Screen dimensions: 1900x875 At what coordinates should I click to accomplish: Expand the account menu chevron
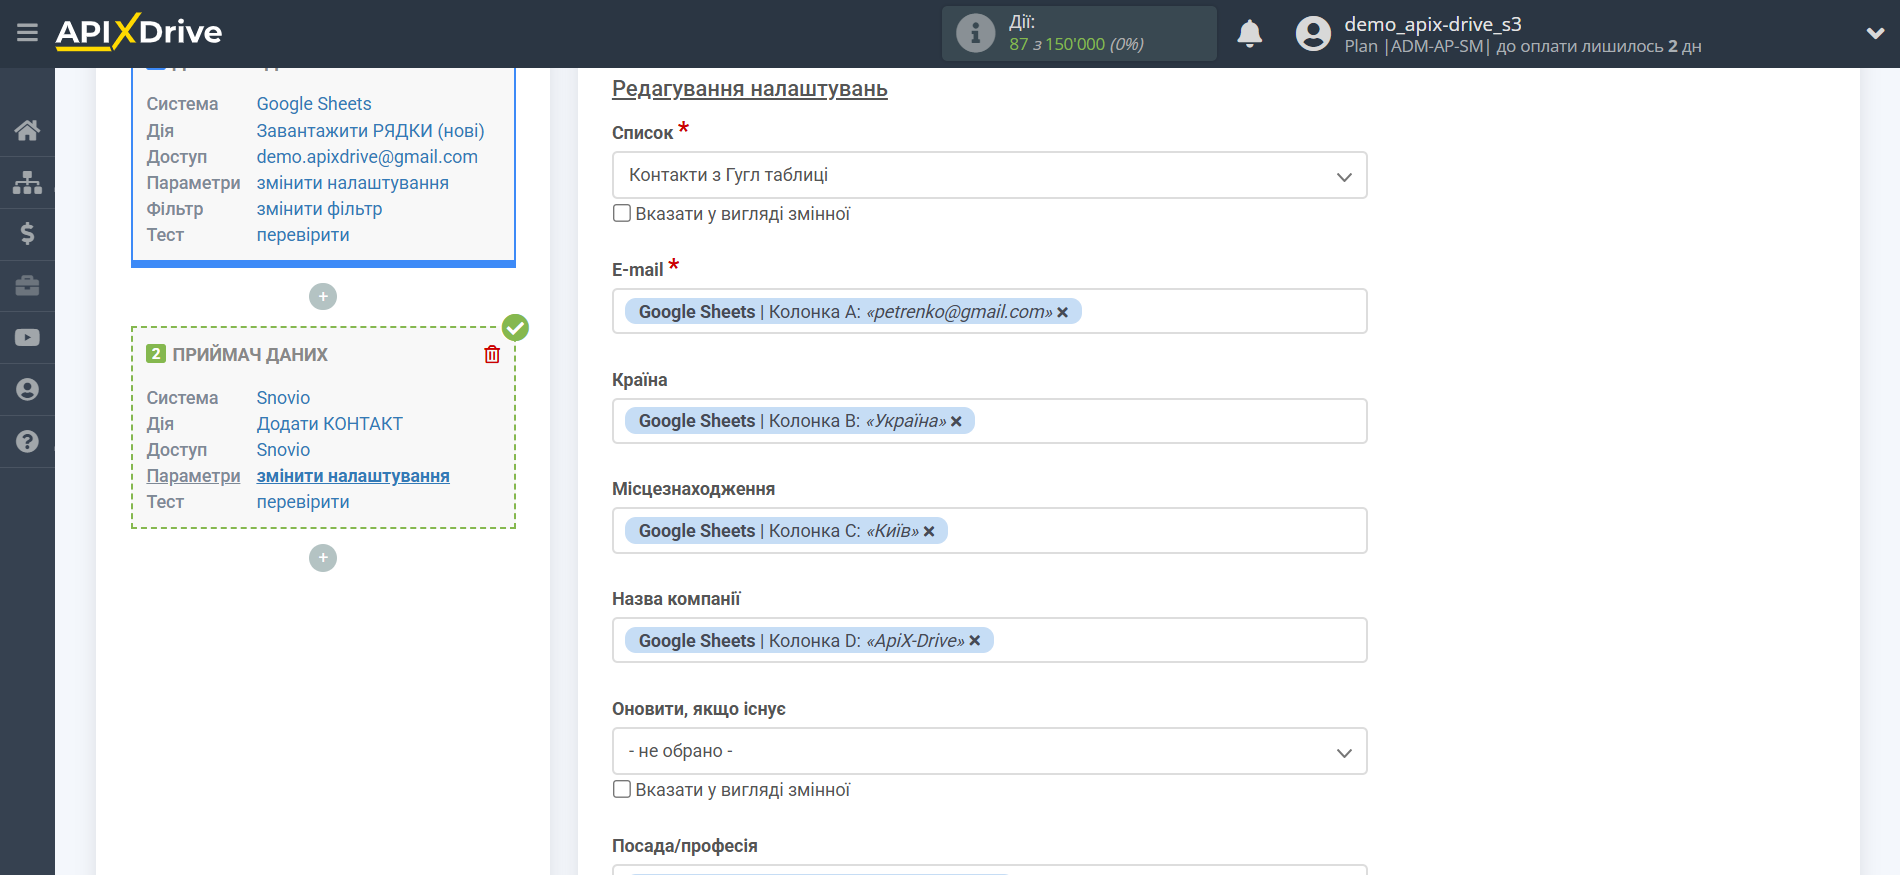(1875, 33)
